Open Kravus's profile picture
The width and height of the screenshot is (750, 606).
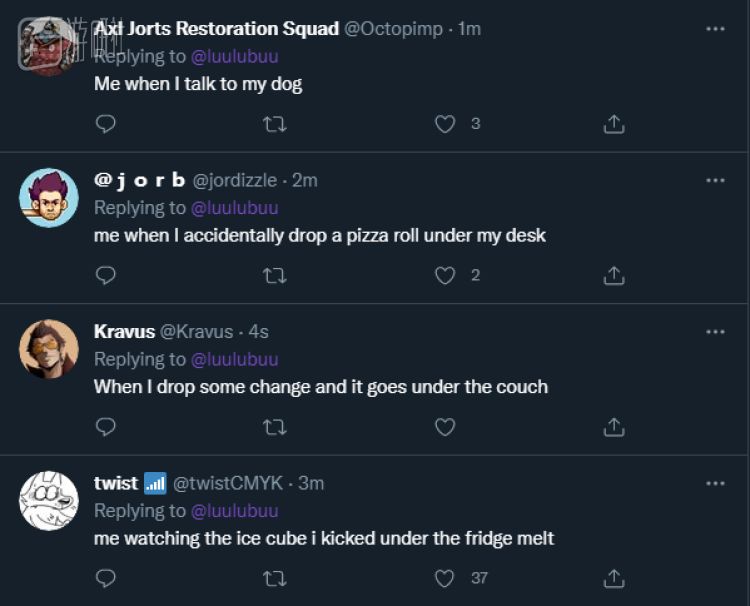point(49,349)
